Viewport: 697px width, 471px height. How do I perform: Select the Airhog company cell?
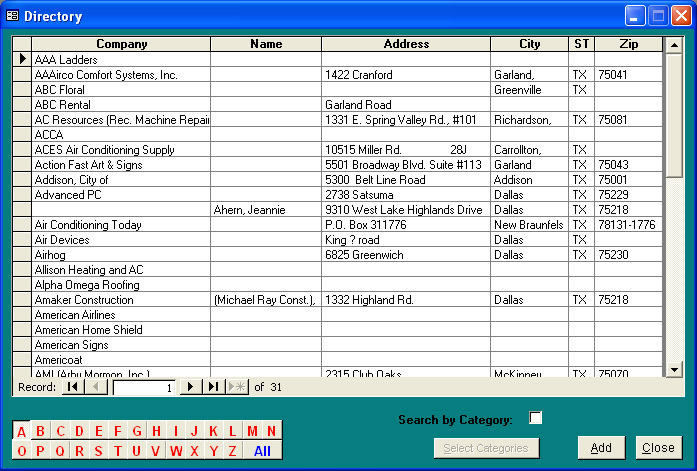pyautogui.click(x=121, y=255)
